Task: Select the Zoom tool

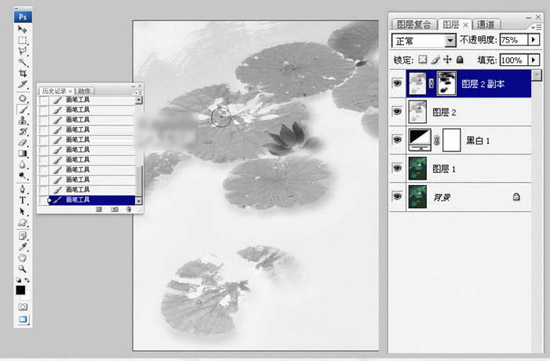Action: tap(22, 269)
